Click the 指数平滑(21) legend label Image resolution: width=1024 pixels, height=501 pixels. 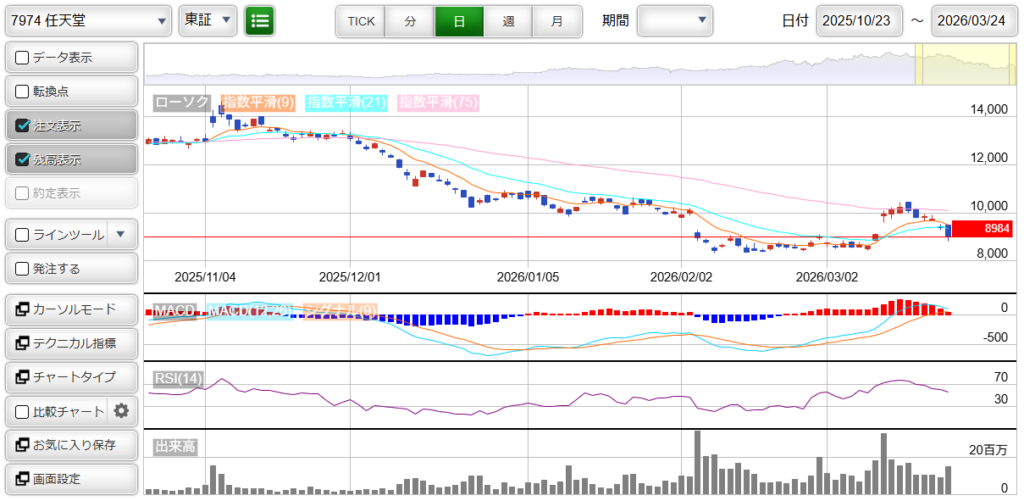[x=347, y=102]
